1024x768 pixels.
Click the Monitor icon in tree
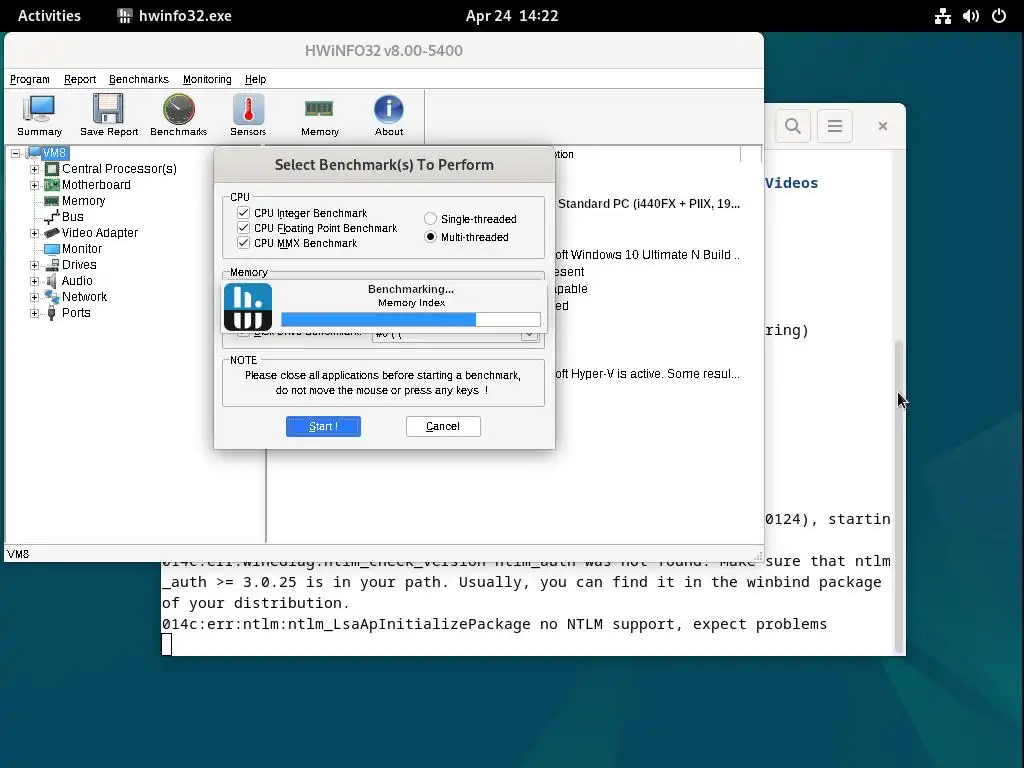[52, 249]
